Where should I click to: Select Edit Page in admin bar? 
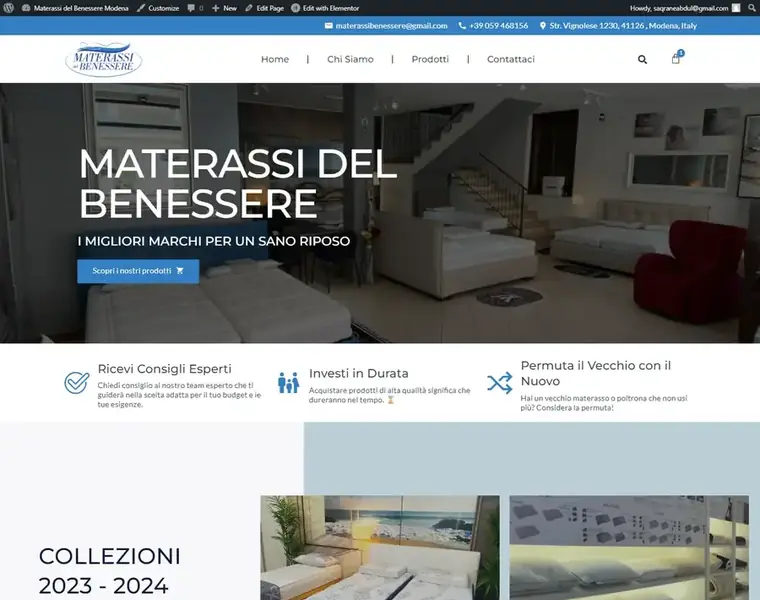coord(264,8)
